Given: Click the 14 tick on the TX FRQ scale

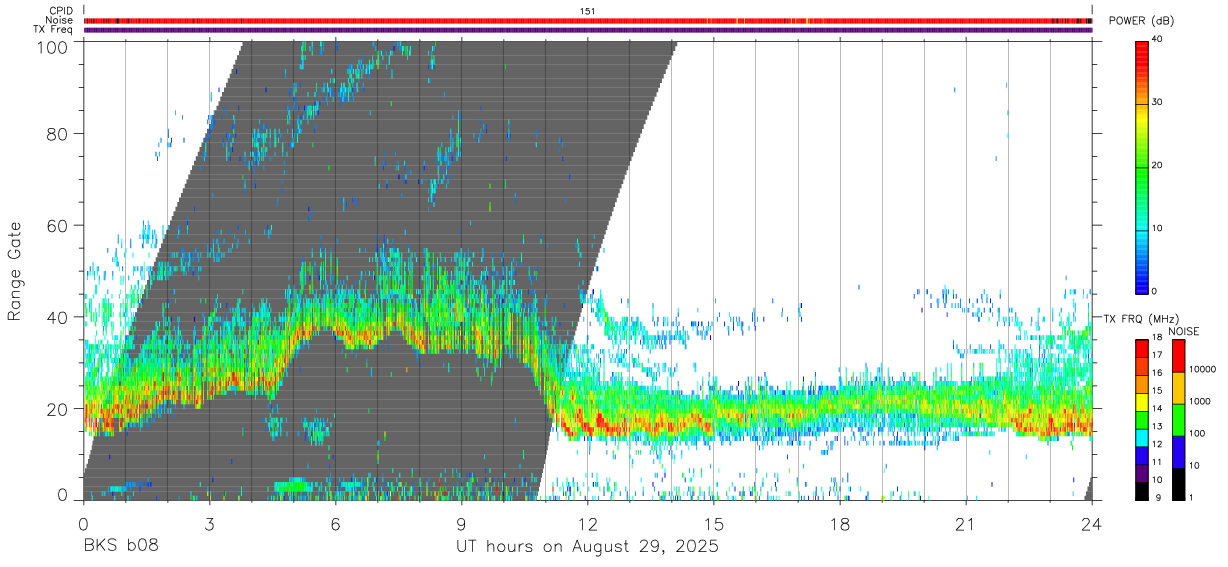Looking at the screenshot, I should point(1158,409).
